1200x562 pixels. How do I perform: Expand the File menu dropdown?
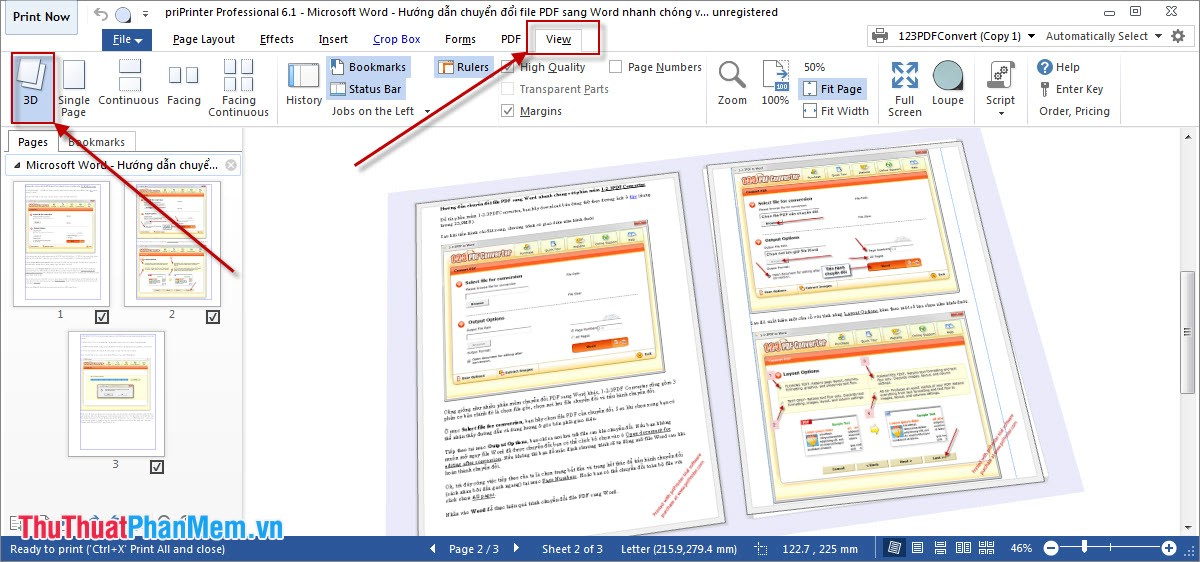tap(128, 40)
